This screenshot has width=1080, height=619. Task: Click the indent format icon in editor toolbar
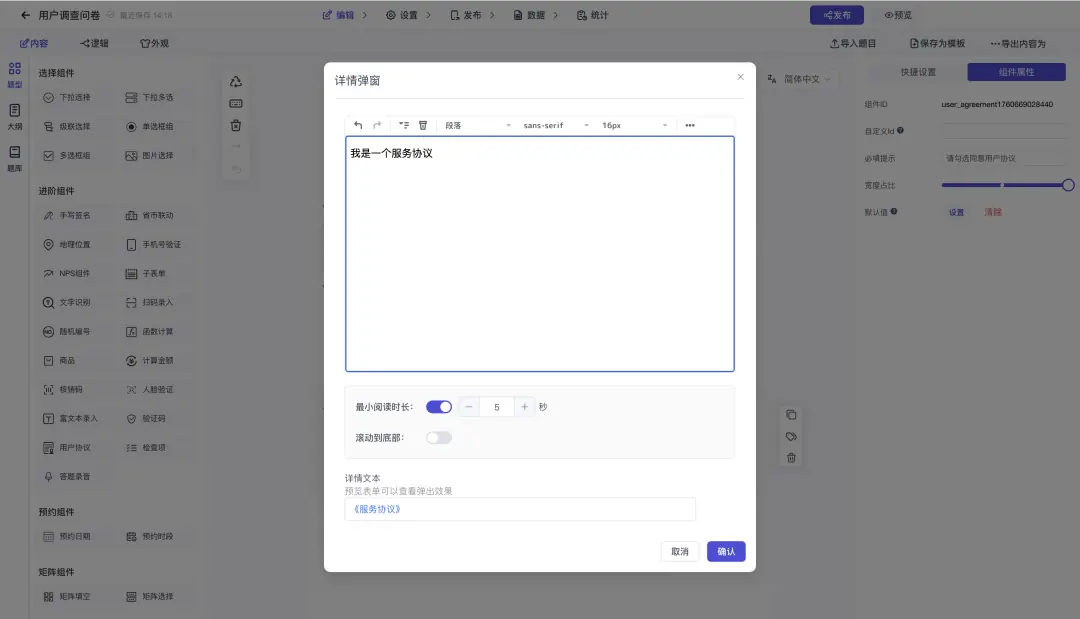[x=404, y=125]
